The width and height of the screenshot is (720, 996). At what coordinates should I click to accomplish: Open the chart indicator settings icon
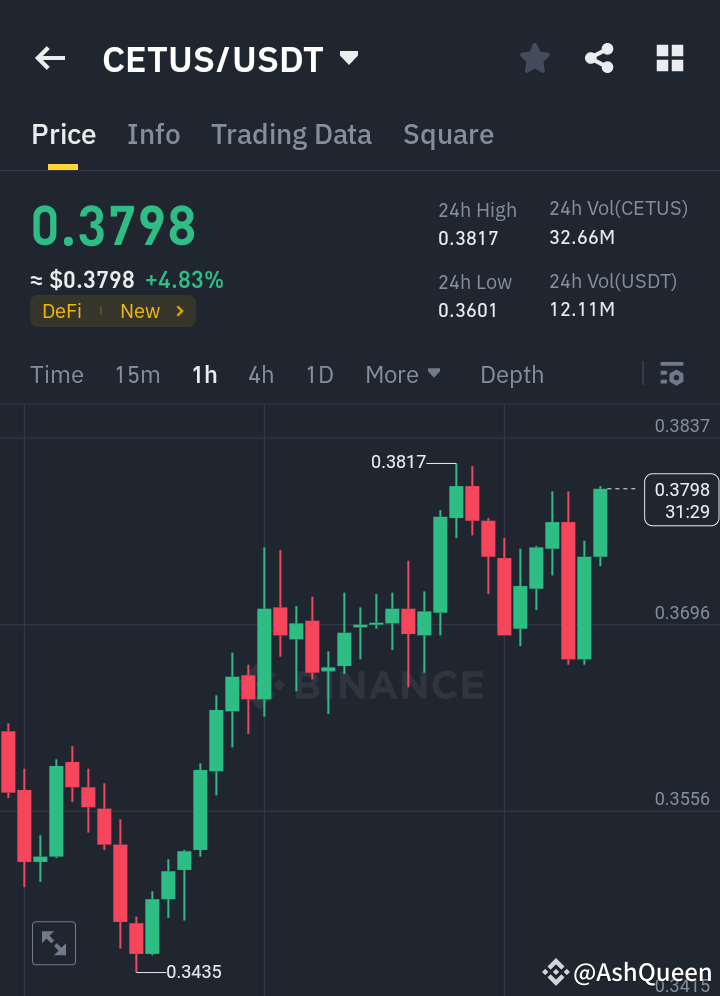pyautogui.click(x=671, y=374)
